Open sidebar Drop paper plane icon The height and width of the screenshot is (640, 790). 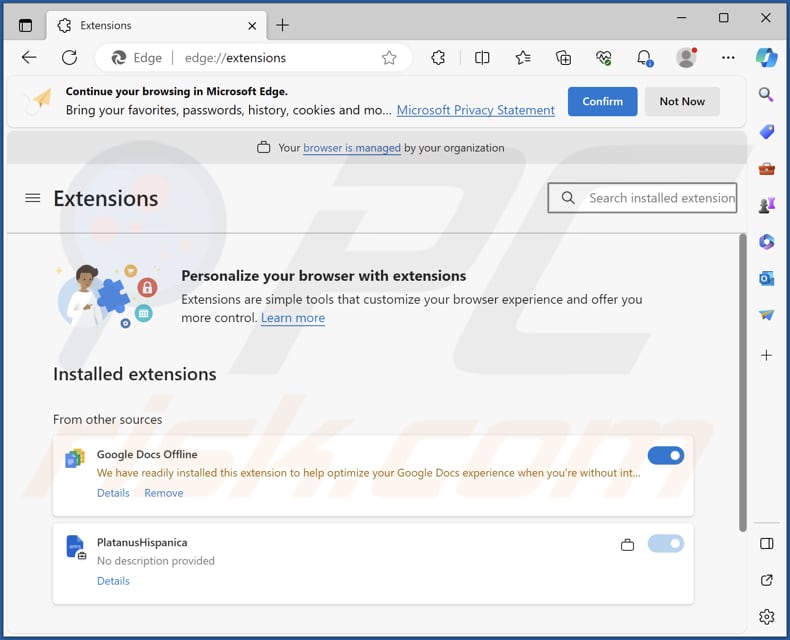[766, 315]
